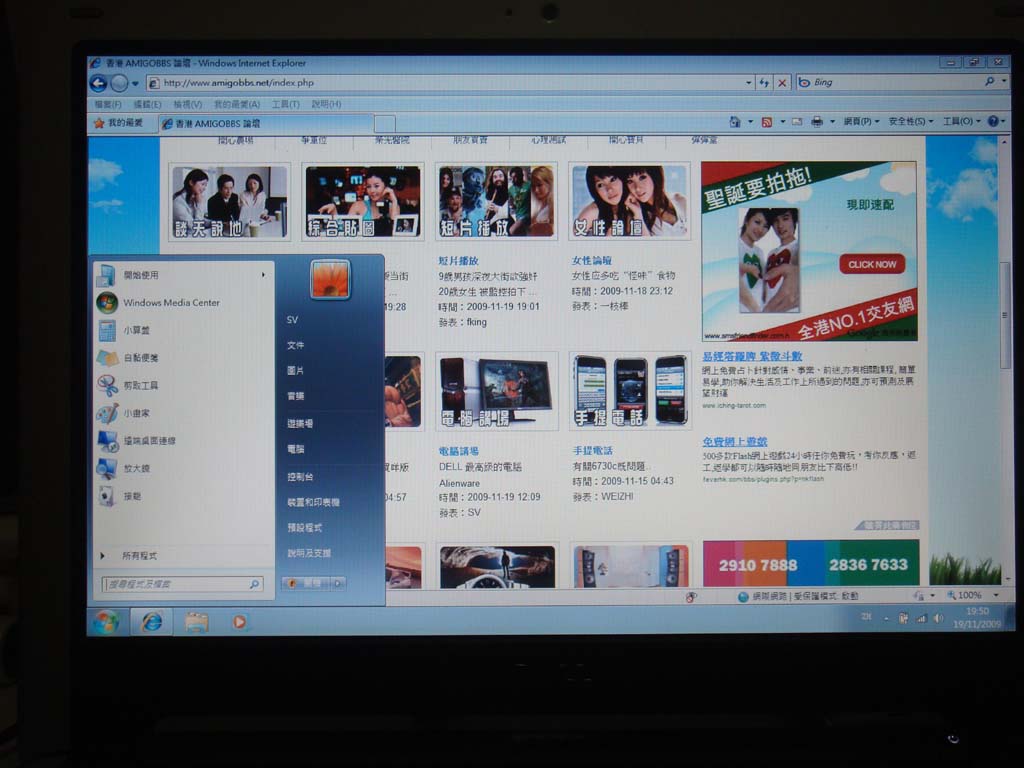Open Windows Media Center from Start menu

(170, 303)
